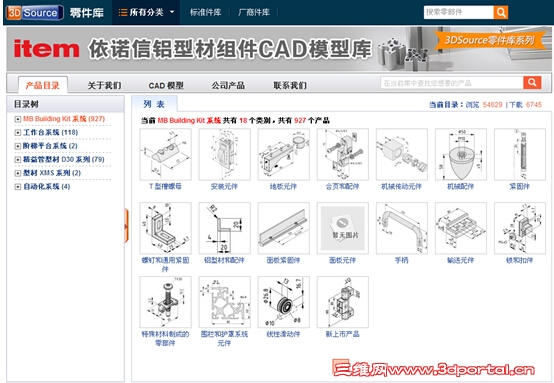Viewport: 554px width, 383px height.
Task: Open the 铝型材和配件 thumbnail
Action: point(225,228)
